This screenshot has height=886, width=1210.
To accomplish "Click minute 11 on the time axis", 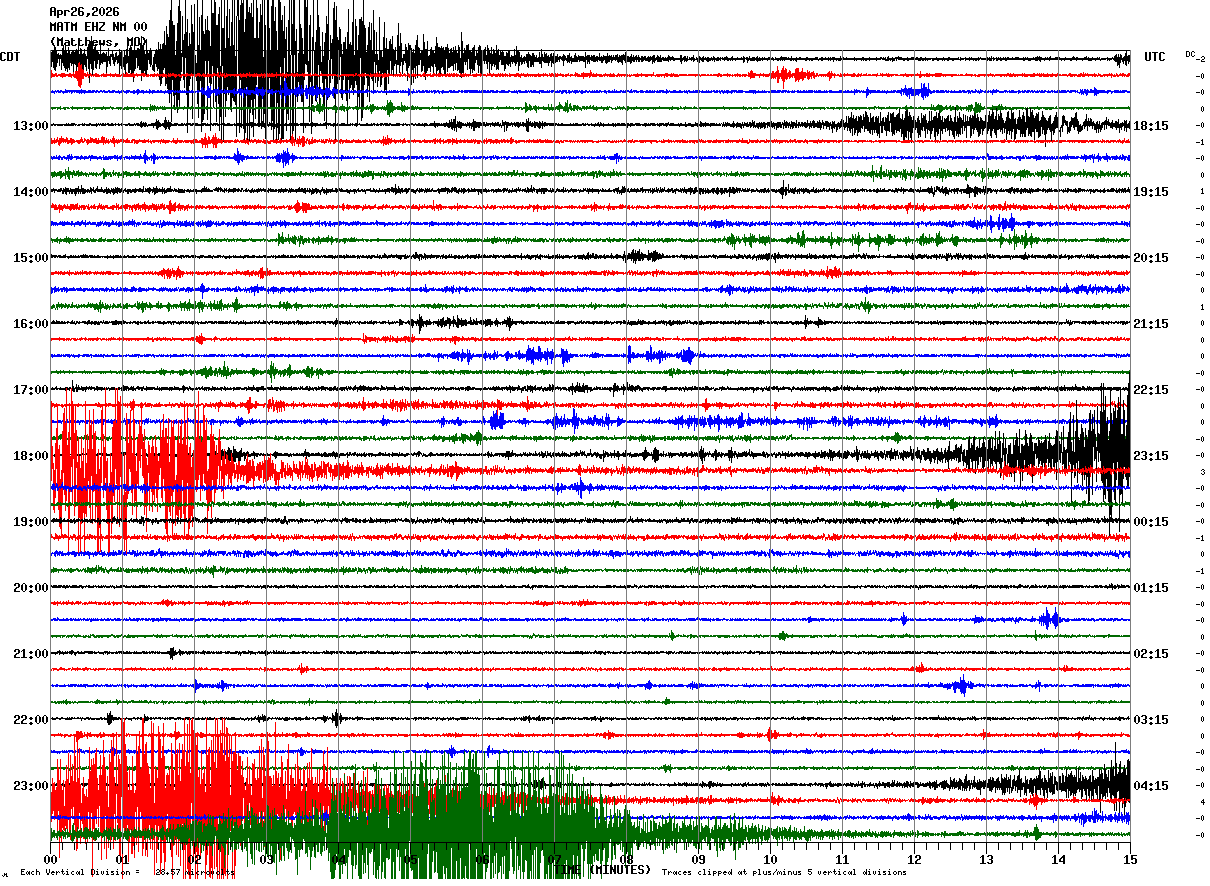I will (x=843, y=859).
